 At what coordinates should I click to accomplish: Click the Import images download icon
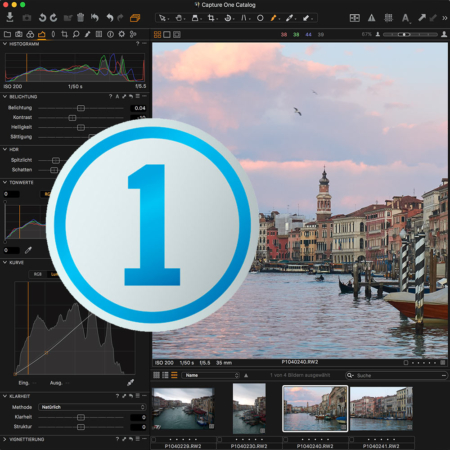tap(10, 17)
